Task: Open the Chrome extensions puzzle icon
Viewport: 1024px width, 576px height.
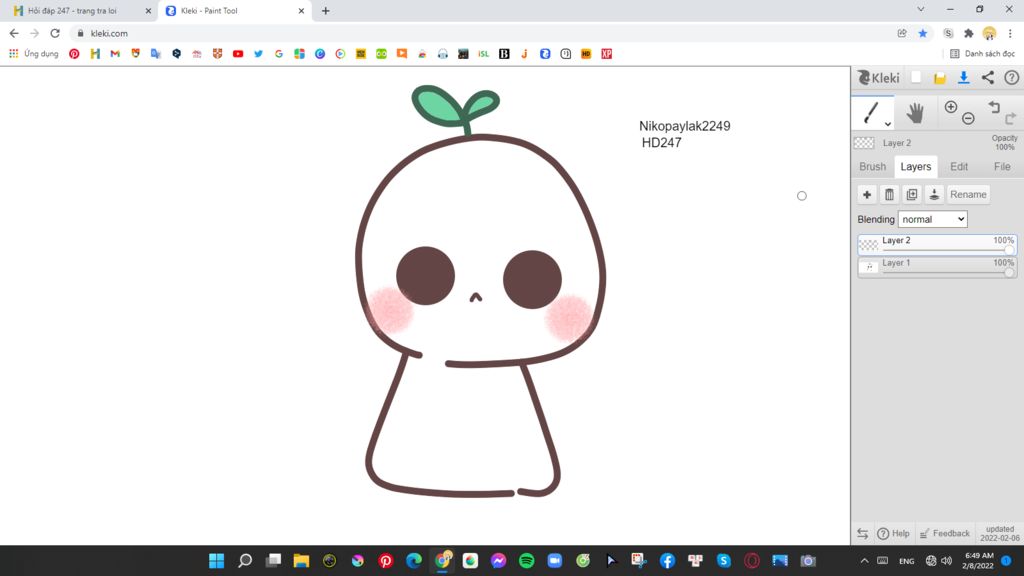Action: point(968,33)
